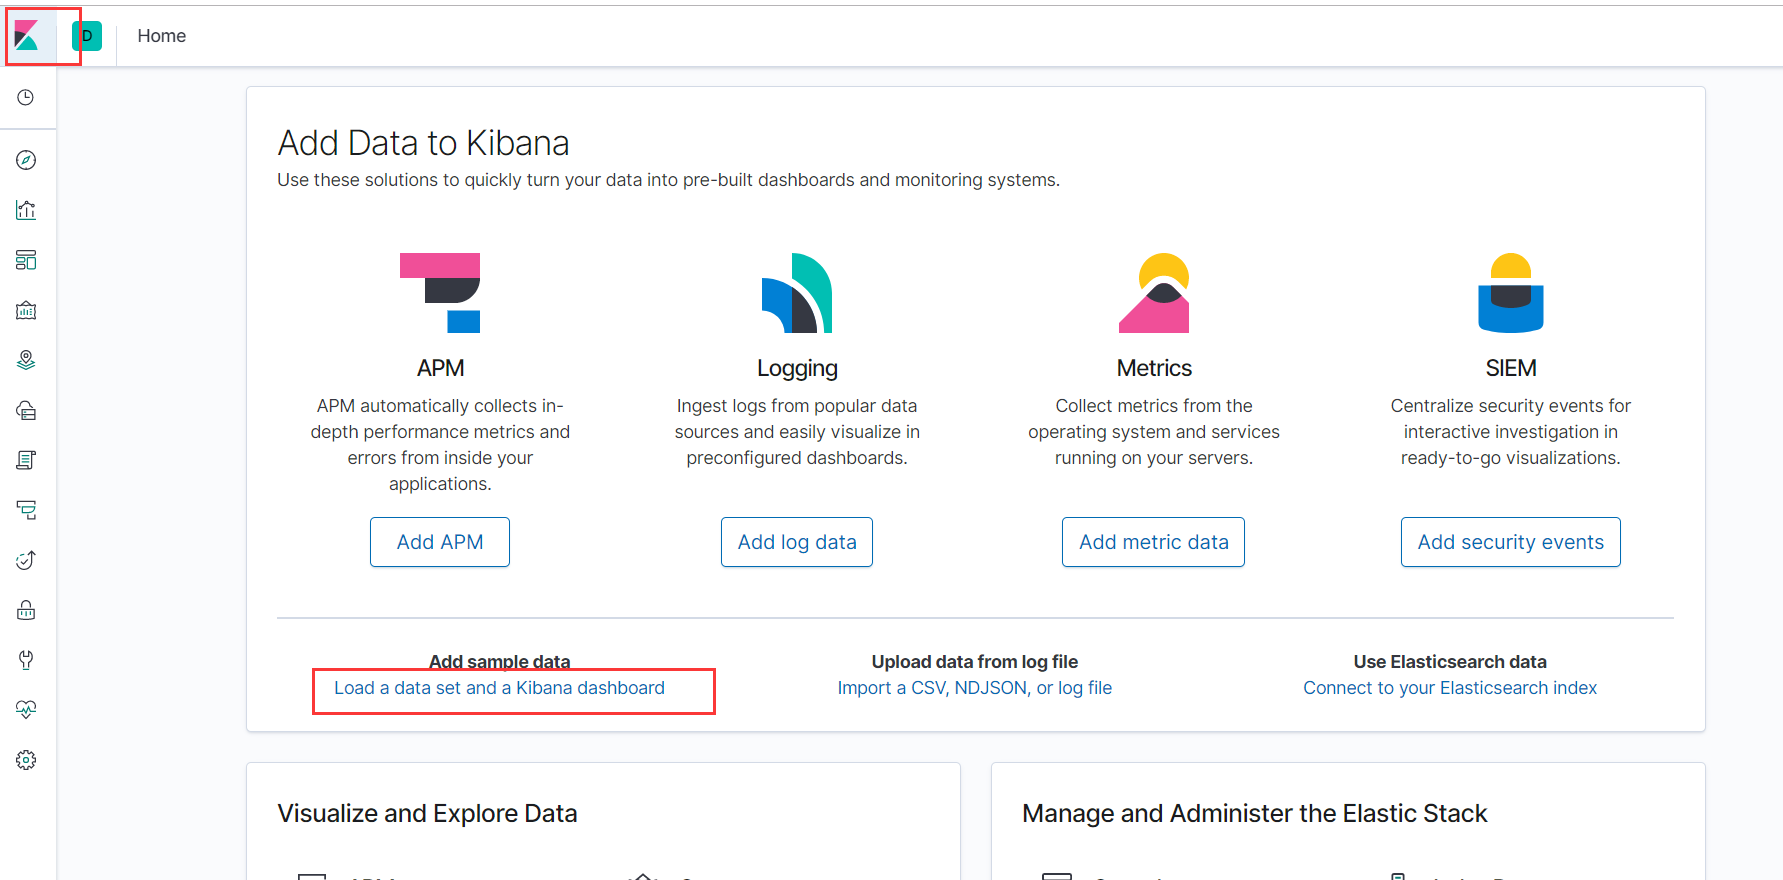Click the APM product logo
The image size is (1783, 880).
(440, 293)
